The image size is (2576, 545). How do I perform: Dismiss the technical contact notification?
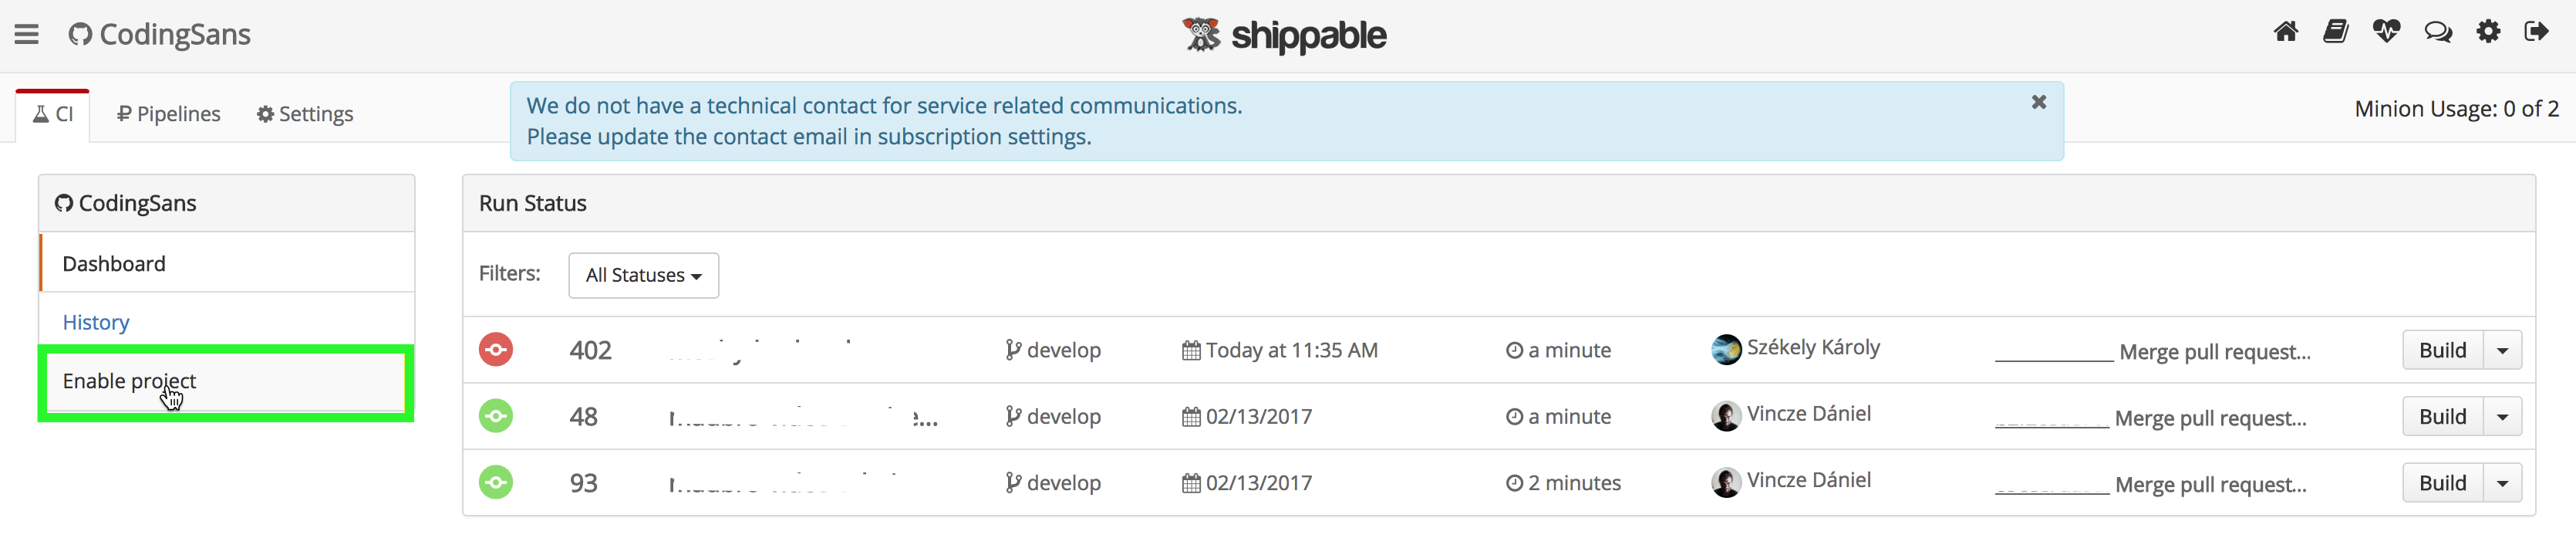click(2039, 101)
